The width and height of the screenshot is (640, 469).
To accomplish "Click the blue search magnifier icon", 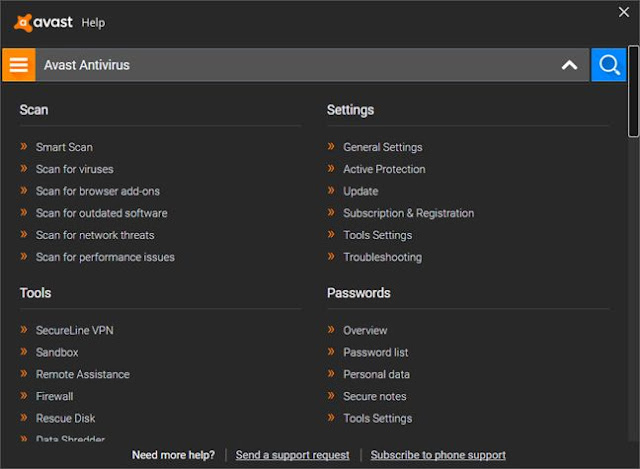I will [608, 65].
